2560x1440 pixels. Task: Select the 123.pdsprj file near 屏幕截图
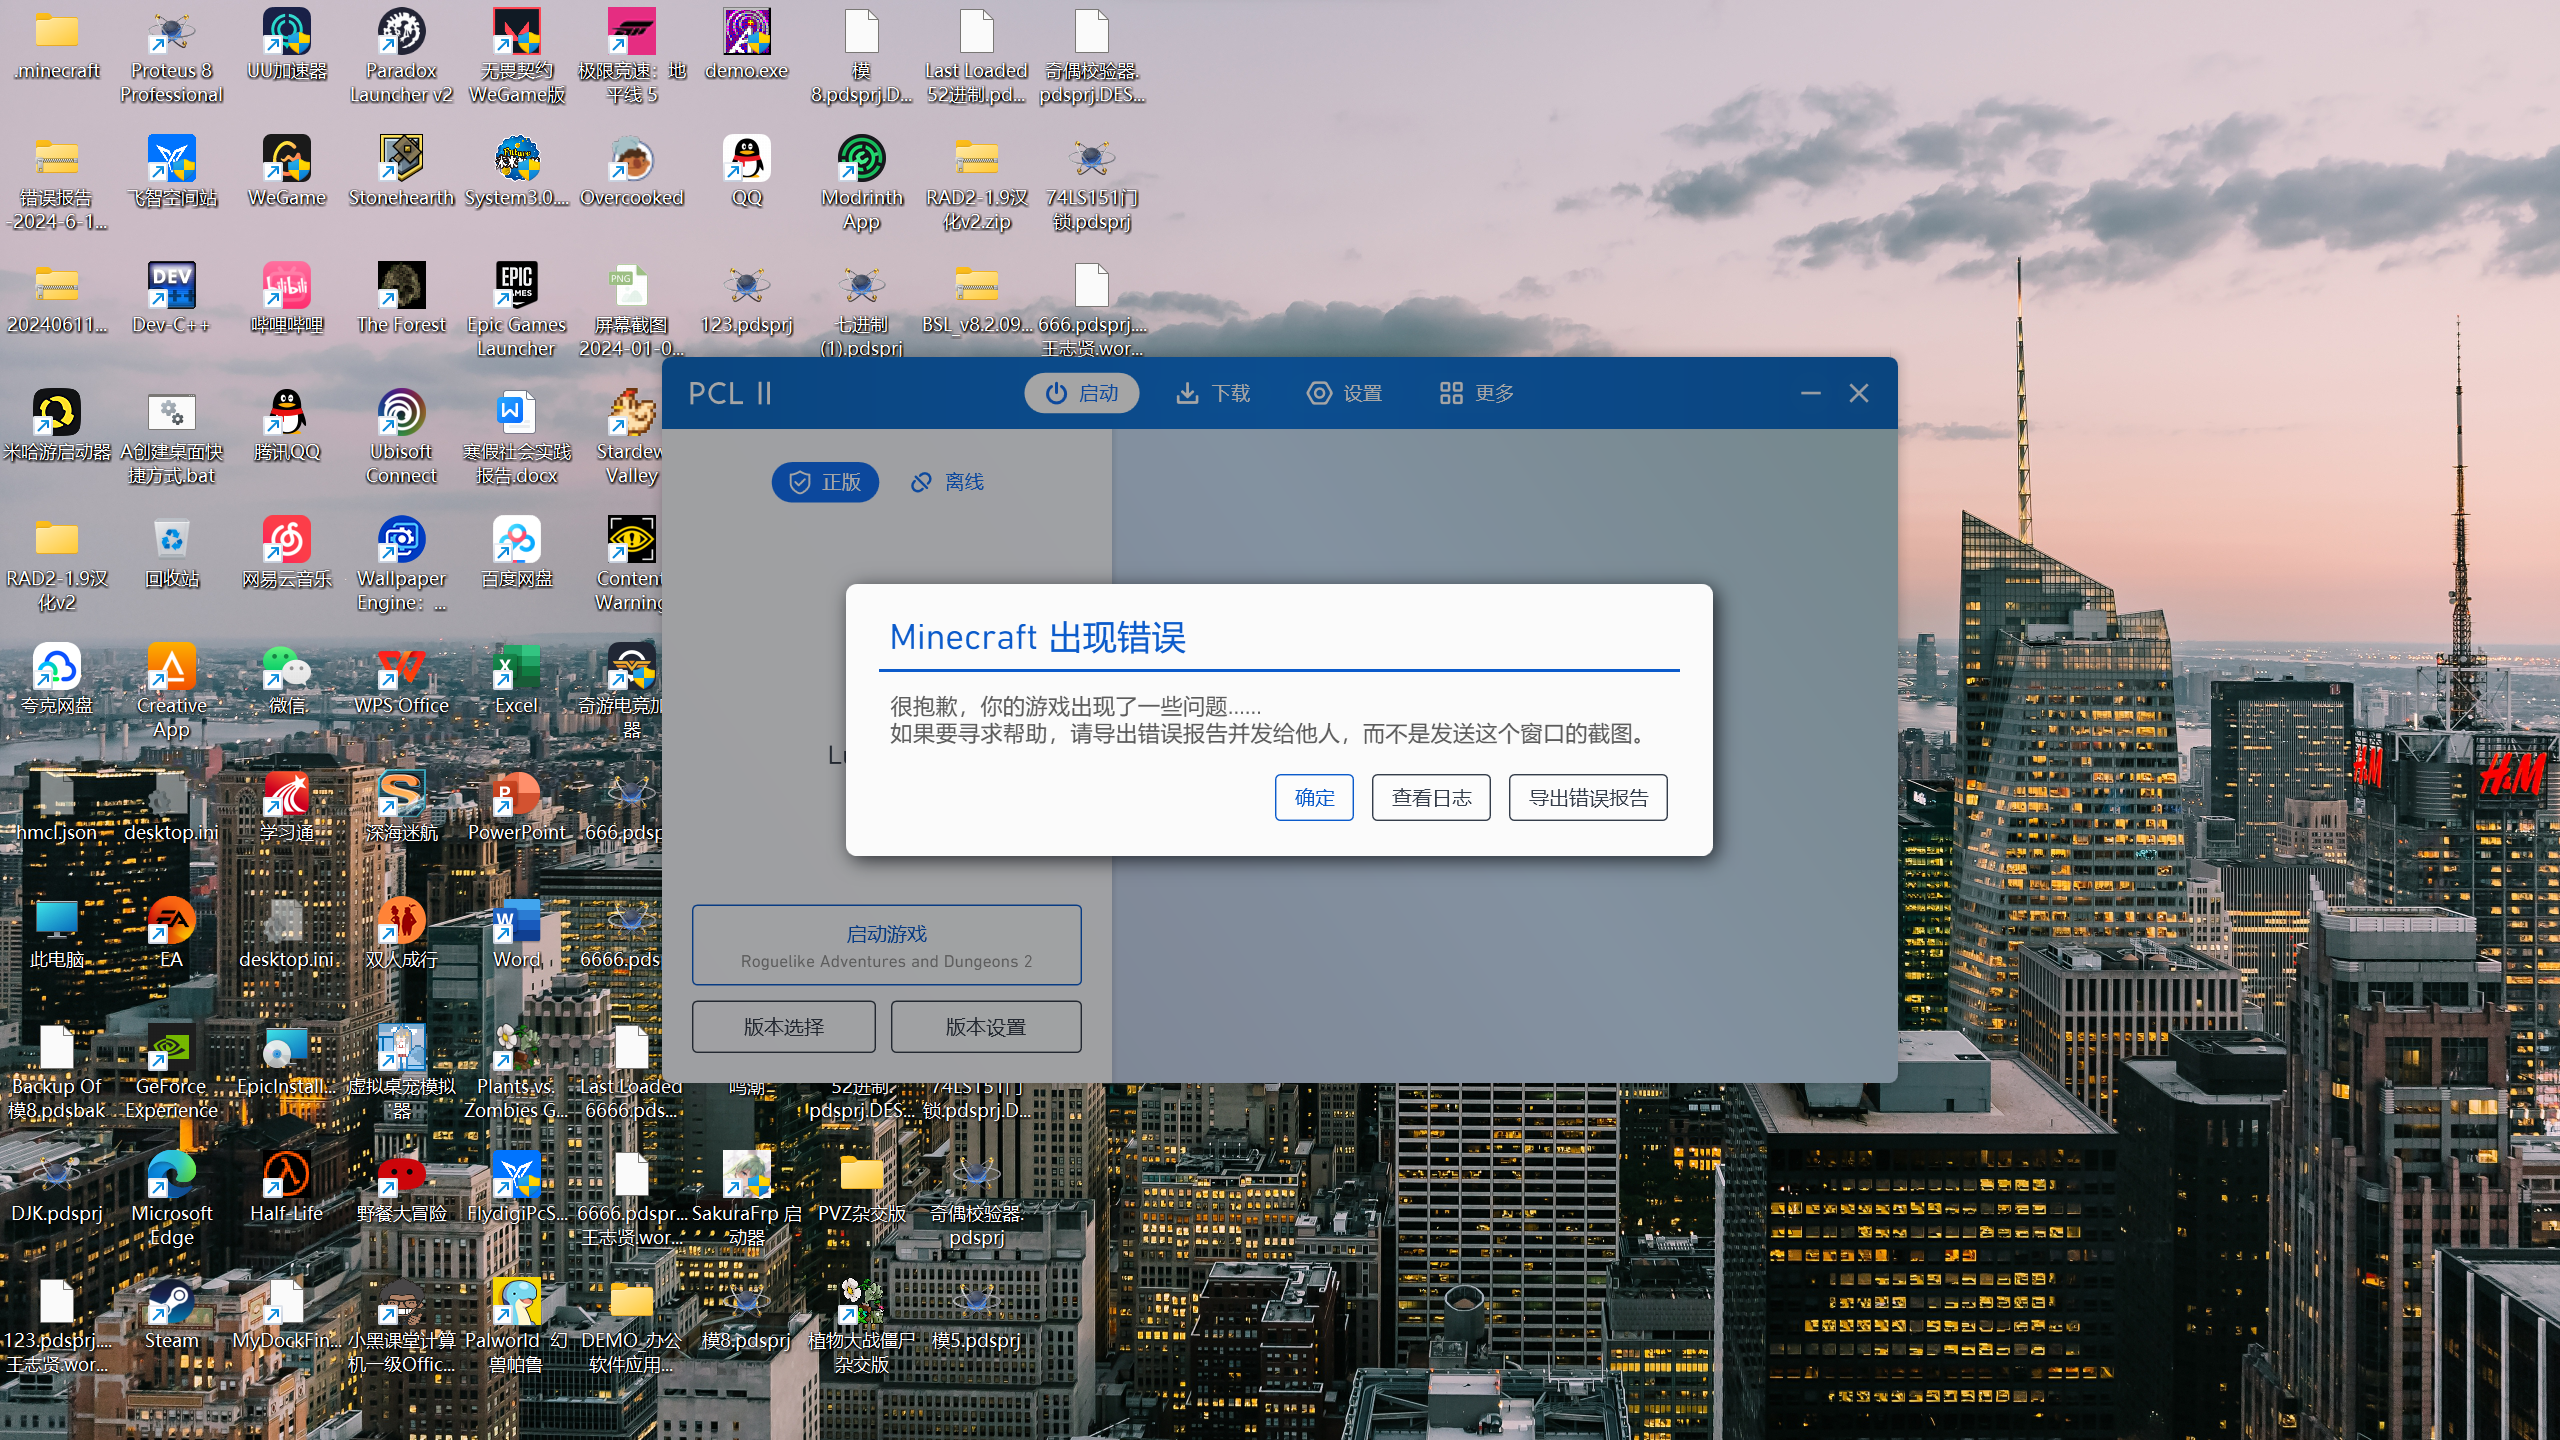point(747,299)
